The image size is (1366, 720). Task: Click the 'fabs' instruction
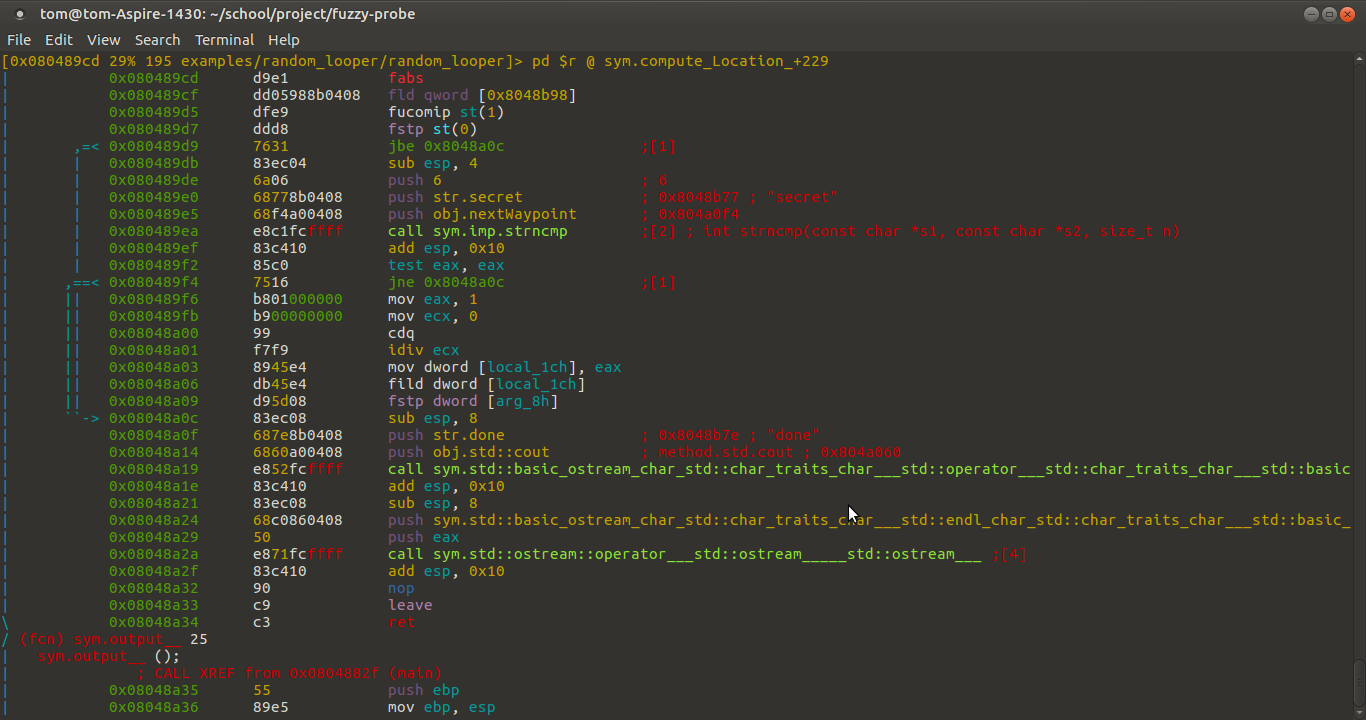tap(406, 78)
